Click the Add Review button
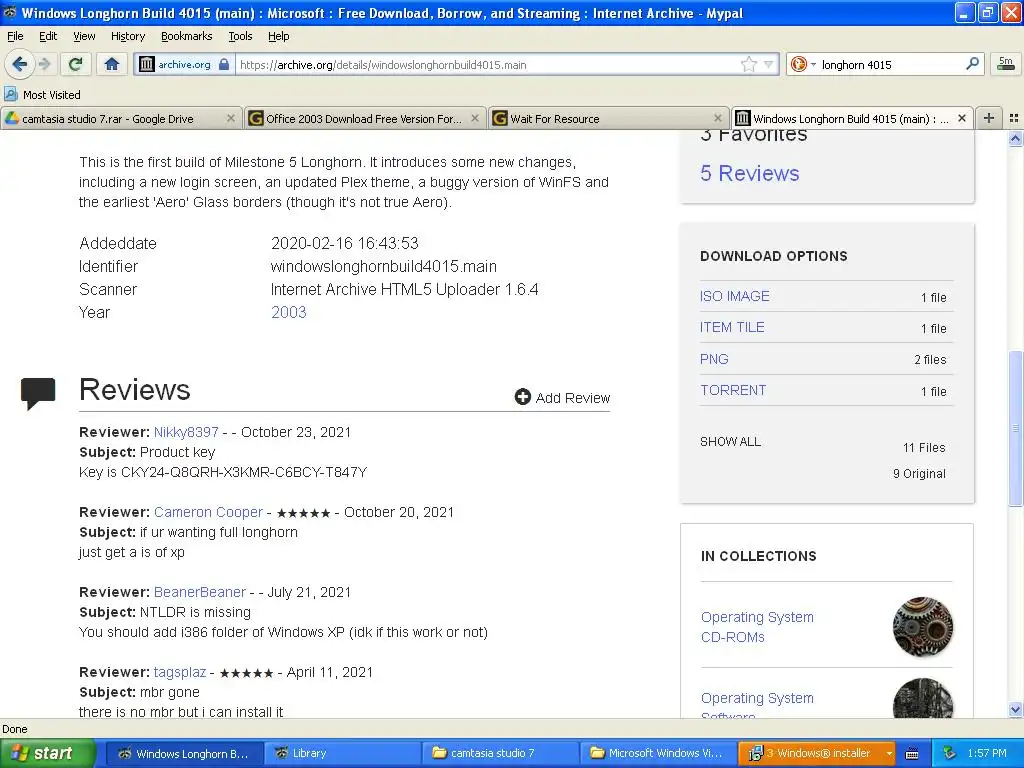The width and height of the screenshot is (1024, 768). click(562, 398)
